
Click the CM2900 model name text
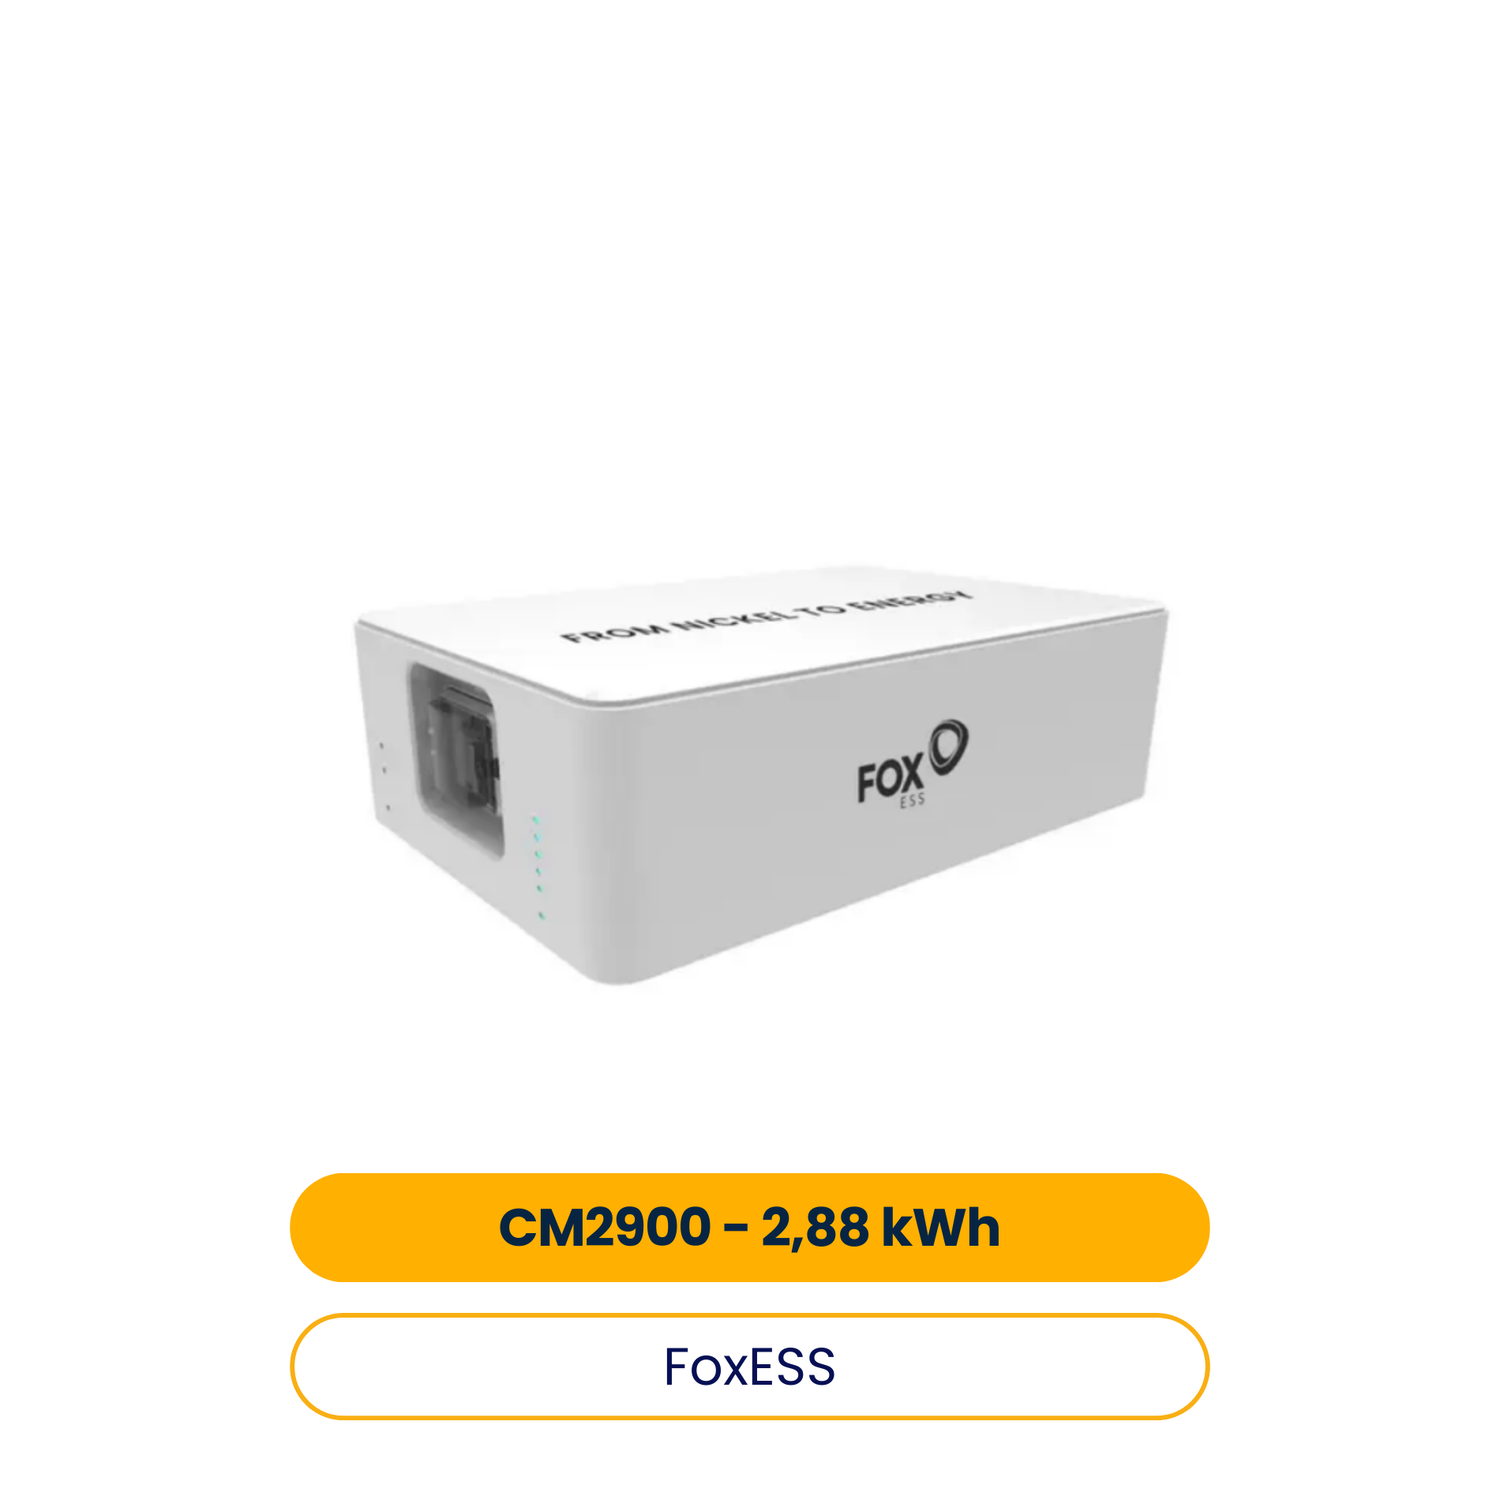click(x=605, y=1227)
